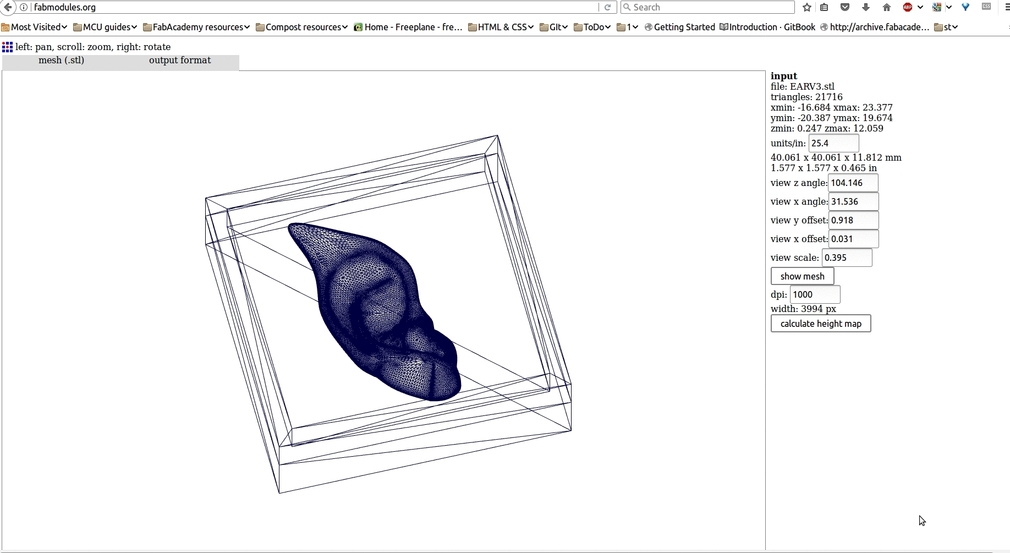Screen dimensions: 1010x553
Task: Open the MCU guides bookmarks folder
Action: [105, 27]
